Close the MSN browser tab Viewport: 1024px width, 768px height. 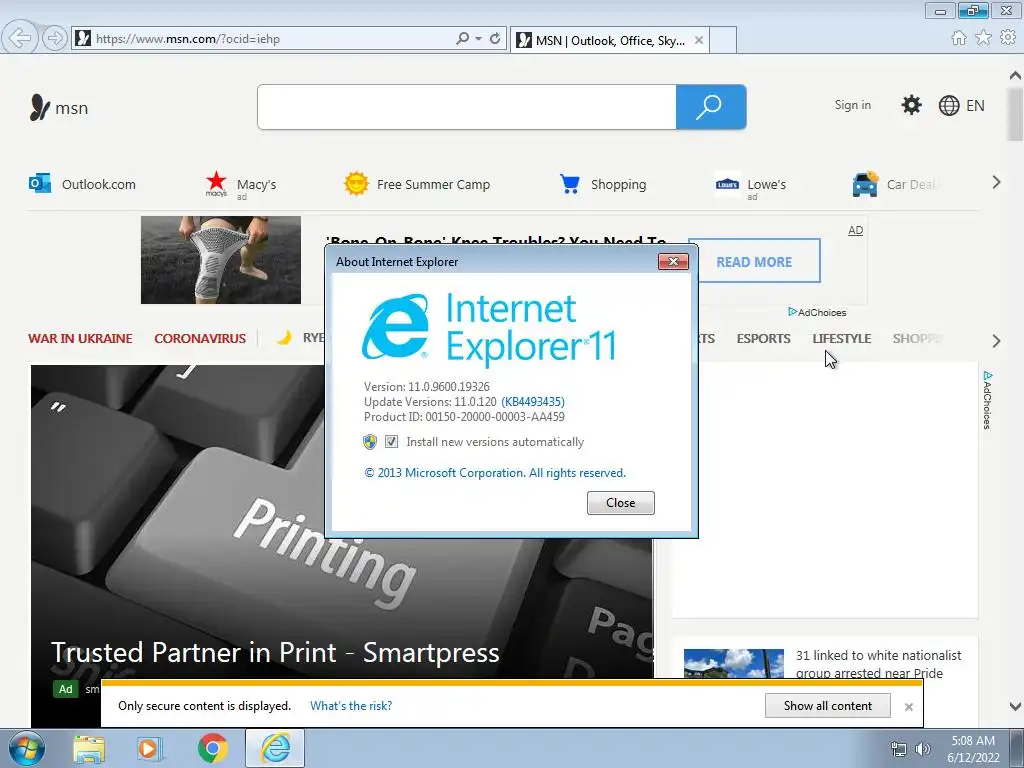click(699, 40)
